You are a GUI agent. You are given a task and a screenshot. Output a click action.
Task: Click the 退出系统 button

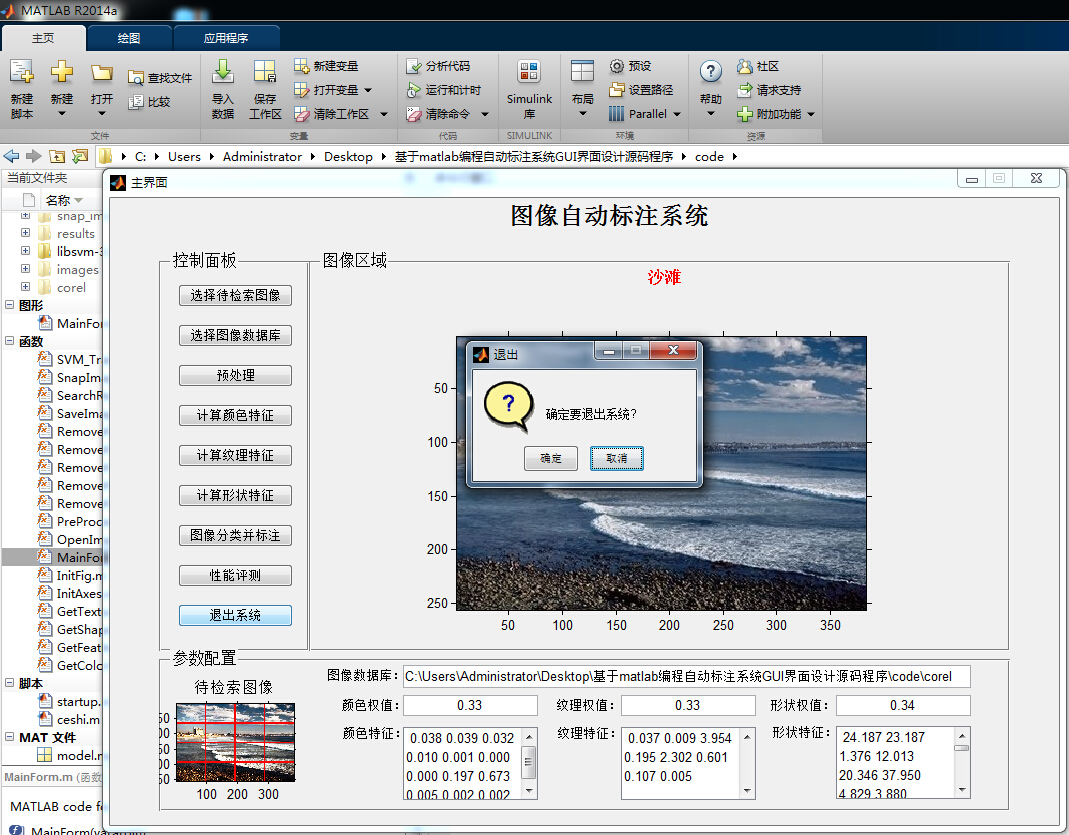(235, 616)
